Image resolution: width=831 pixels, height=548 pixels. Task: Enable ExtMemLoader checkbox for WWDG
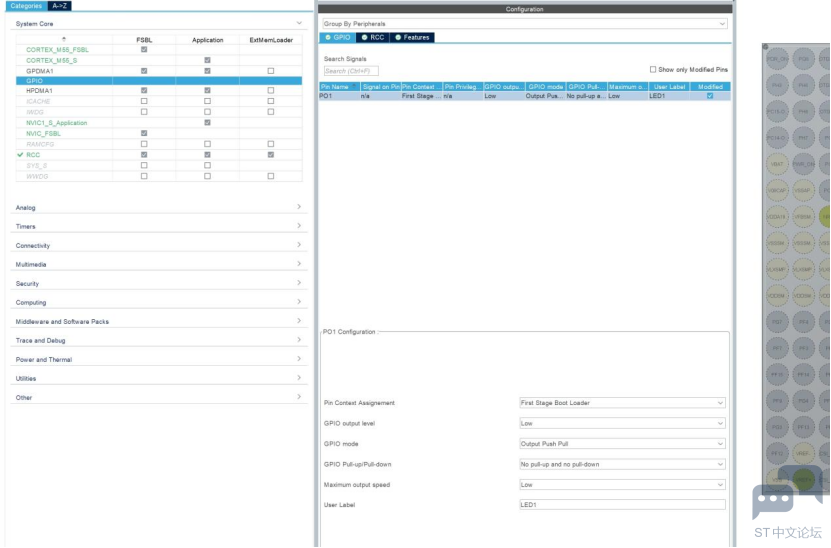click(271, 176)
